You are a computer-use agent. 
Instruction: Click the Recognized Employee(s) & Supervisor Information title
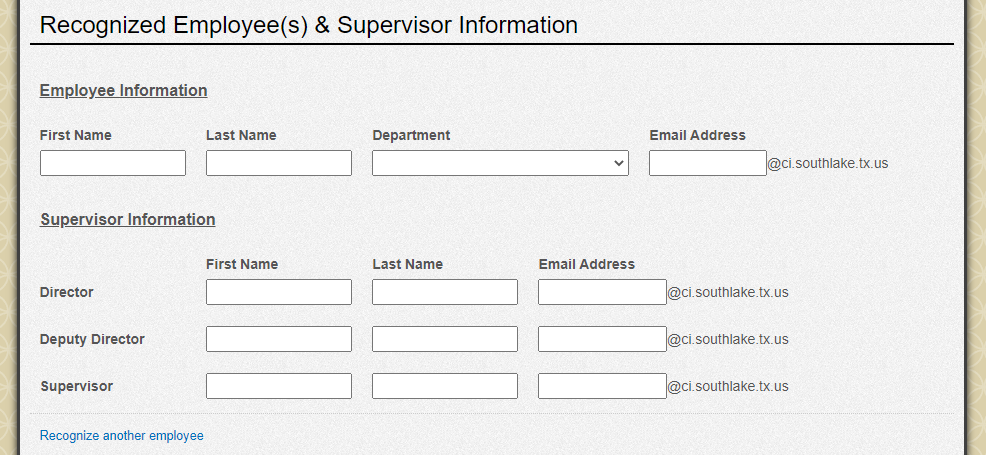tap(309, 25)
